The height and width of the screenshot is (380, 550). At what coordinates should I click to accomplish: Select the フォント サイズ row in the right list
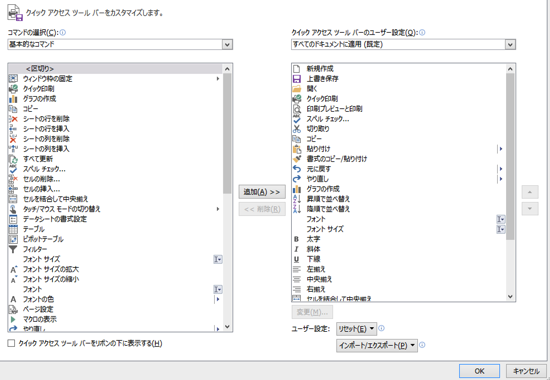point(399,229)
